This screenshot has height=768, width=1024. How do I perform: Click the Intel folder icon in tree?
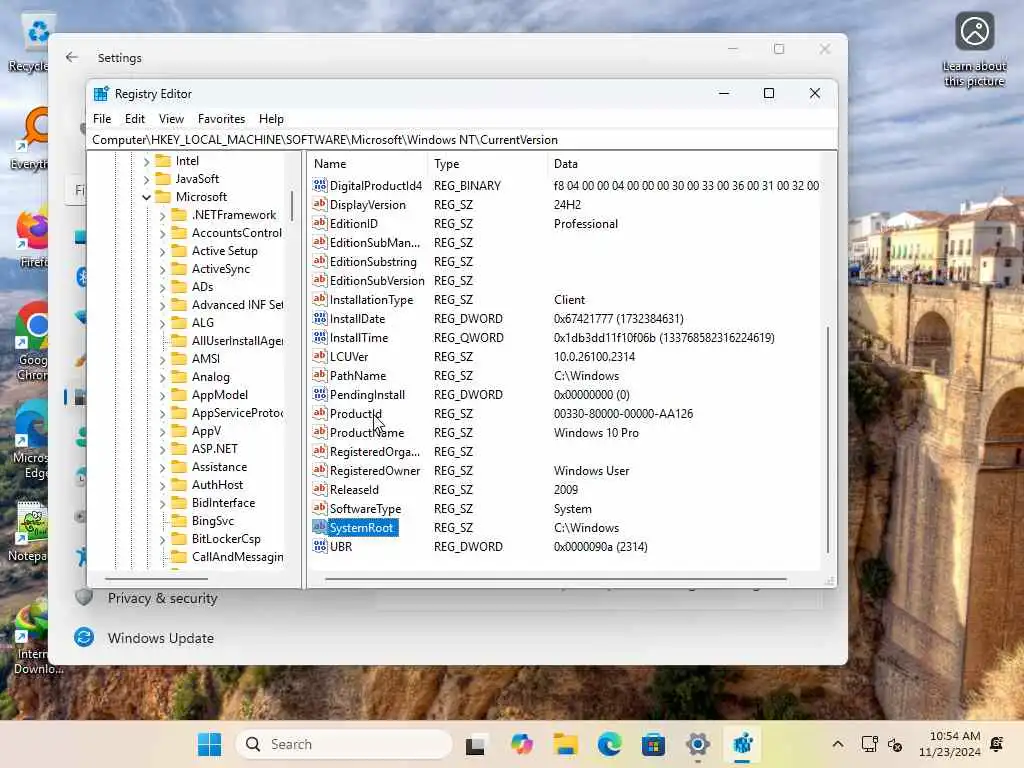pos(163,161)
